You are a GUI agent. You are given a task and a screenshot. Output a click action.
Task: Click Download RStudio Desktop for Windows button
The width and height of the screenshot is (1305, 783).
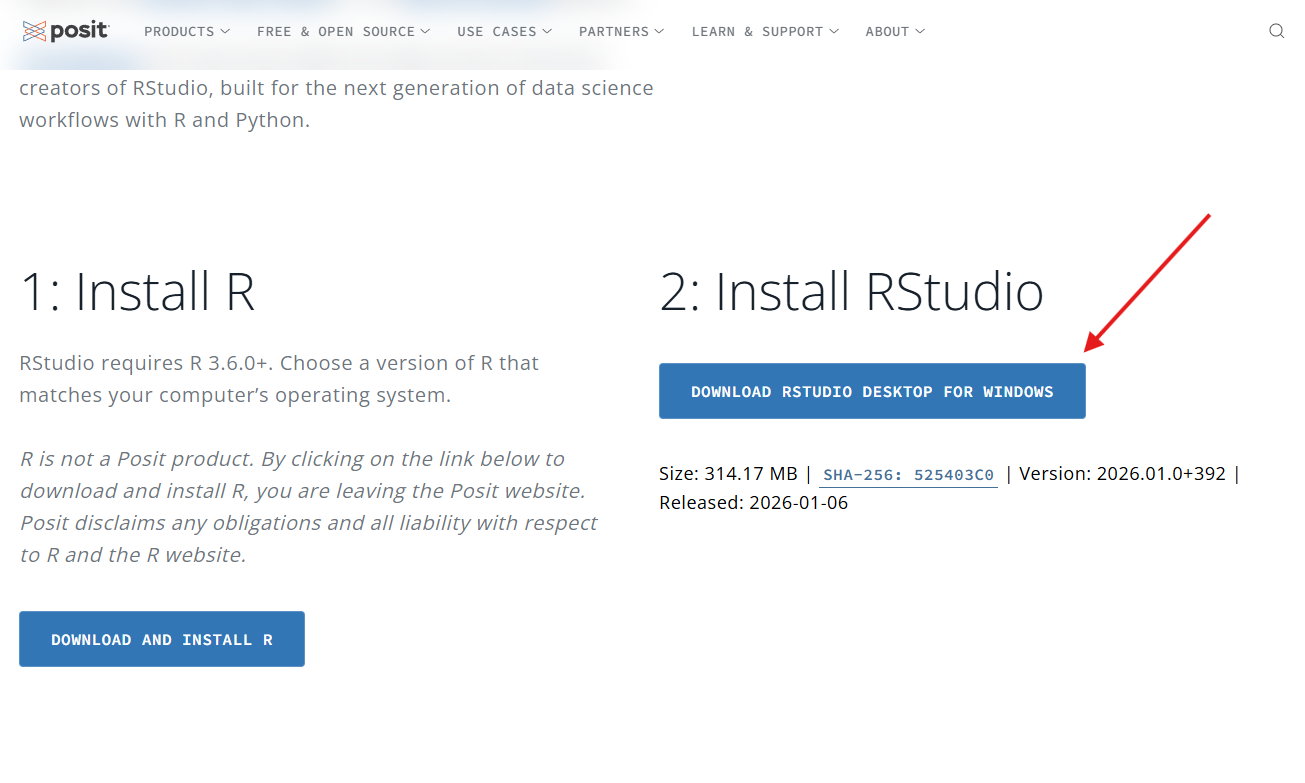point(872,391)
